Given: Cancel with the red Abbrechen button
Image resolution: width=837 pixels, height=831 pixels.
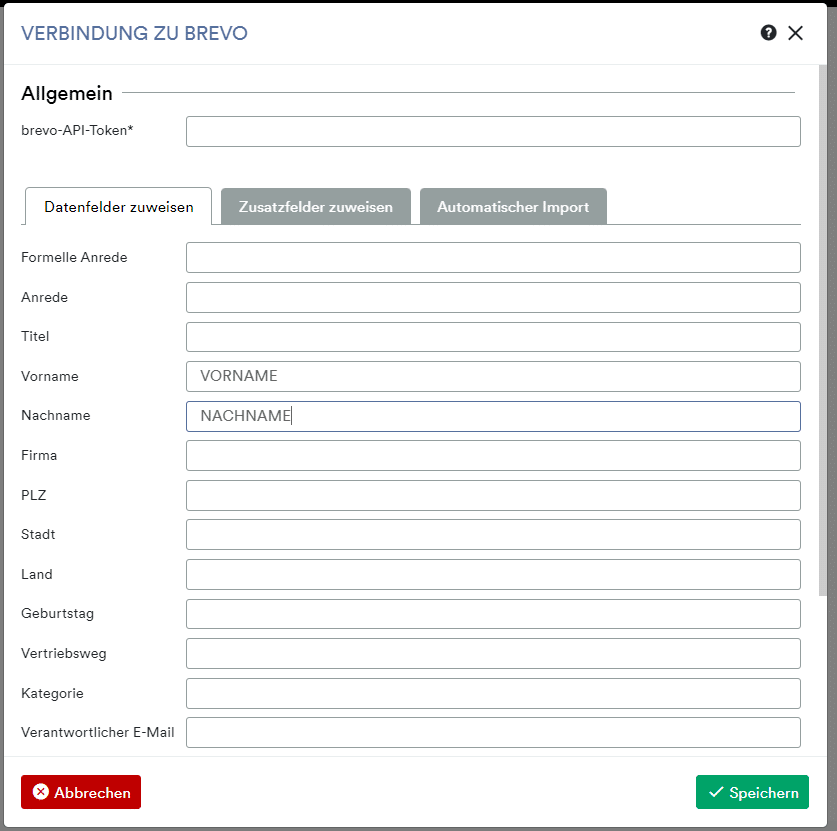Looking at the screenshot, I should click(x=81, y=792).
